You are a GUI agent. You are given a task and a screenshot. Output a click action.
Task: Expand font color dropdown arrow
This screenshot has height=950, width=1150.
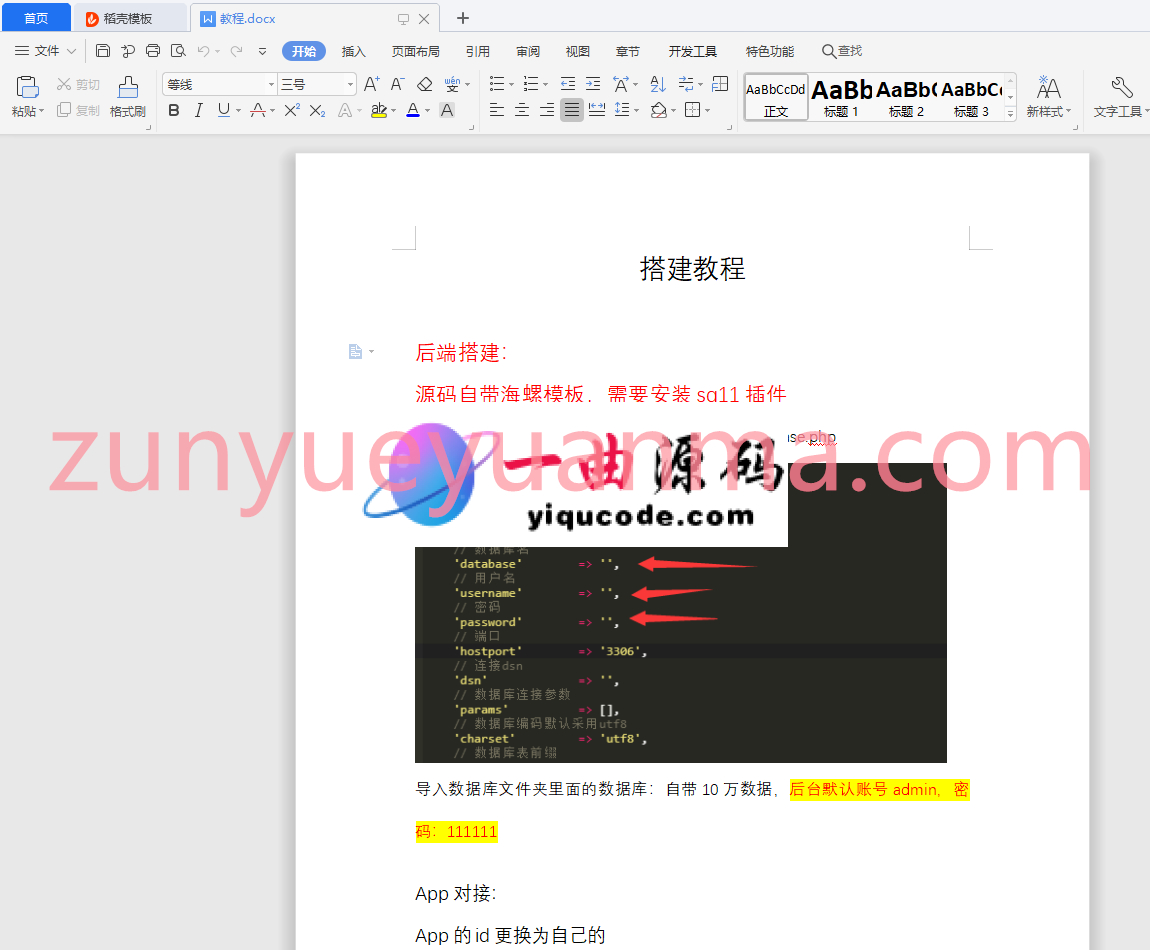click(x=428, y=111)
